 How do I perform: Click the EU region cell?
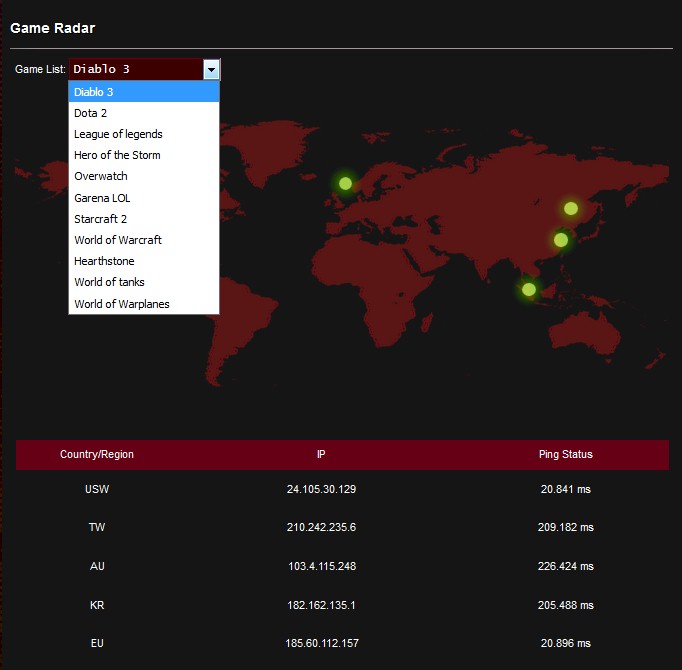coord(97,643)
